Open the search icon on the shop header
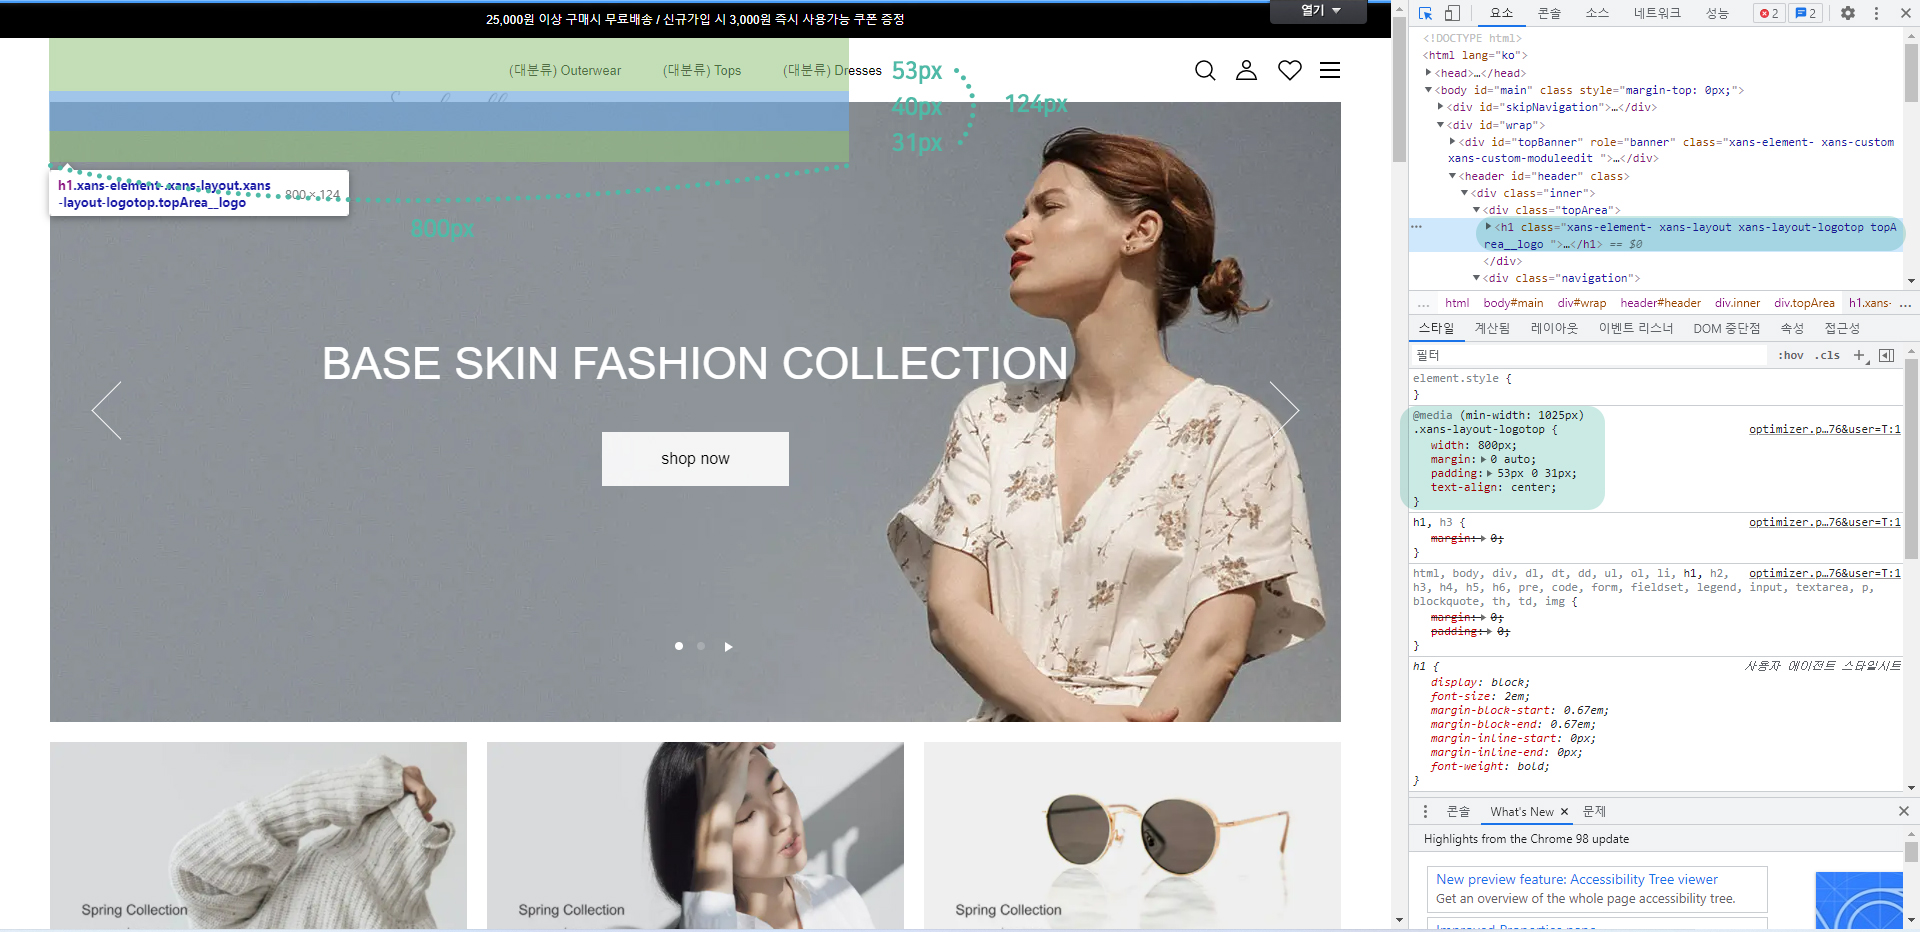 coord(1205,70)
